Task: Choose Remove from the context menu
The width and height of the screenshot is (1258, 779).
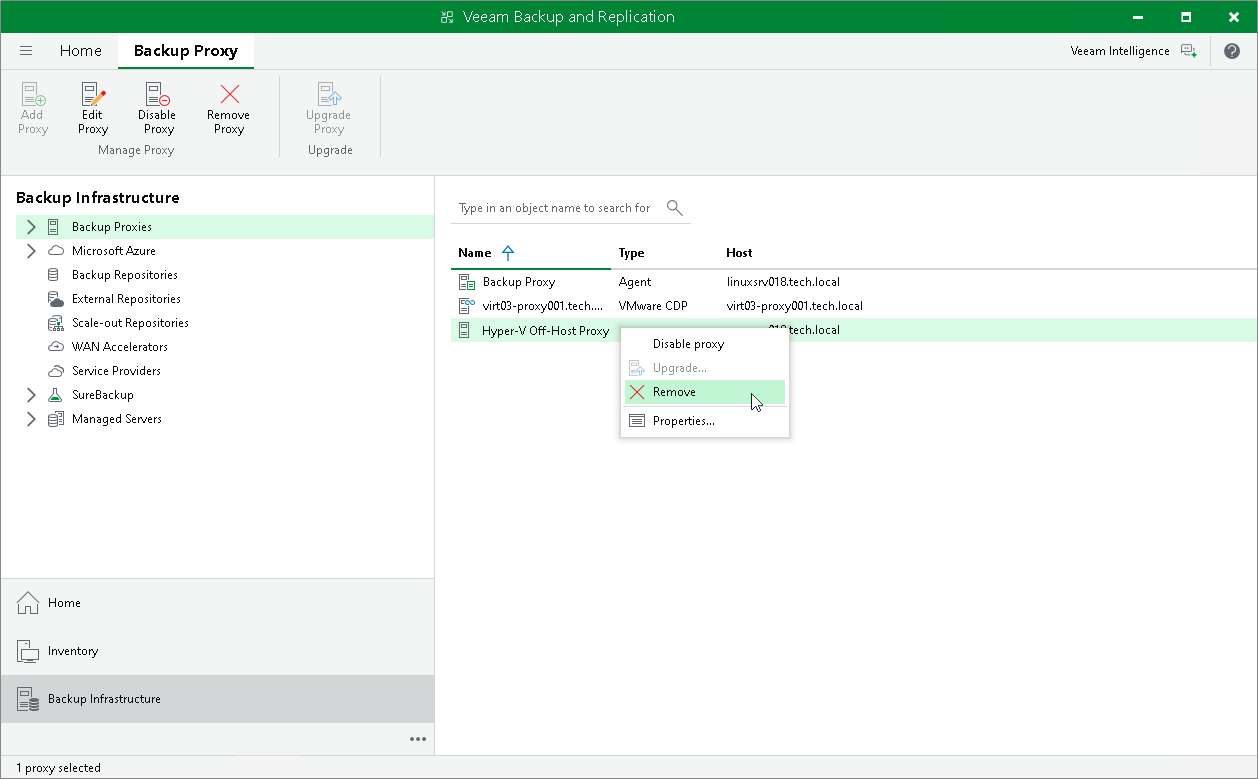Action: (x=705, y=392)
